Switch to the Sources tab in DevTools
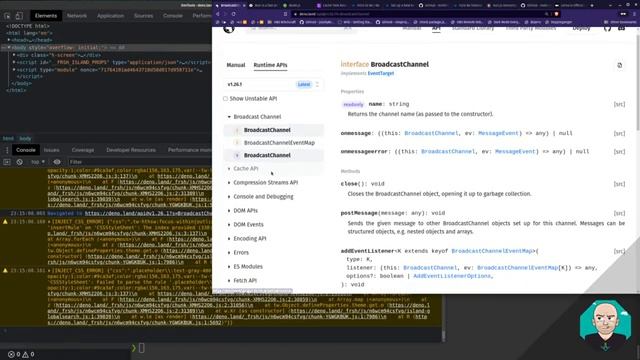Screen dimensions: 640x360 (144, 16)
